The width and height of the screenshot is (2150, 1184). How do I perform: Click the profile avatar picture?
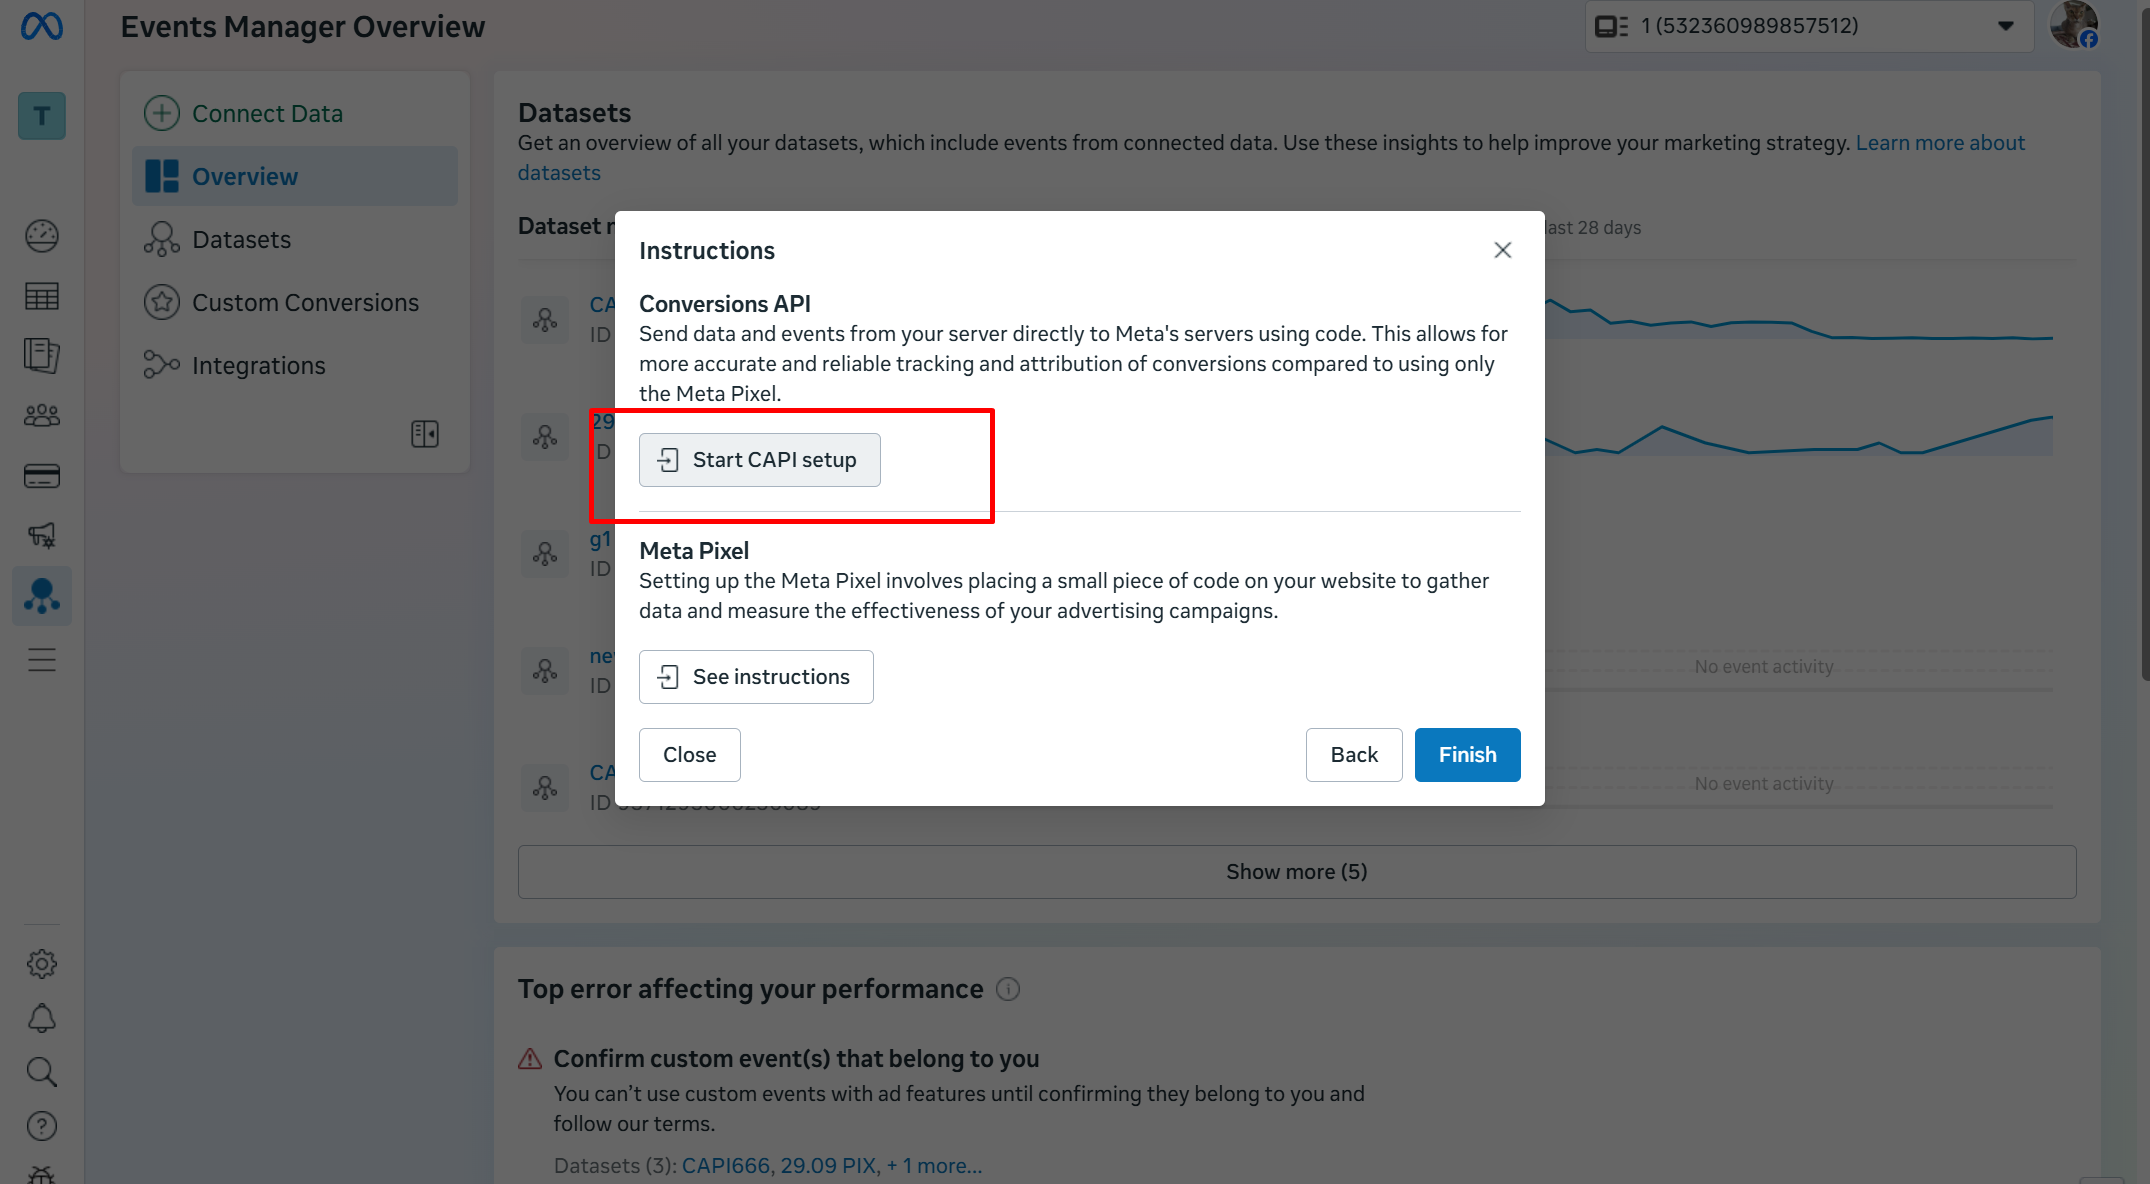click(2073, 25)
